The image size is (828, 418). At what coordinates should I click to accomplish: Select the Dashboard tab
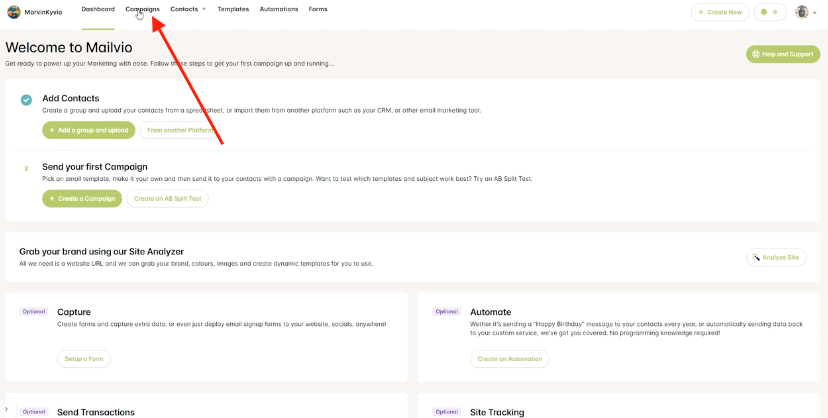click(98, 9)
